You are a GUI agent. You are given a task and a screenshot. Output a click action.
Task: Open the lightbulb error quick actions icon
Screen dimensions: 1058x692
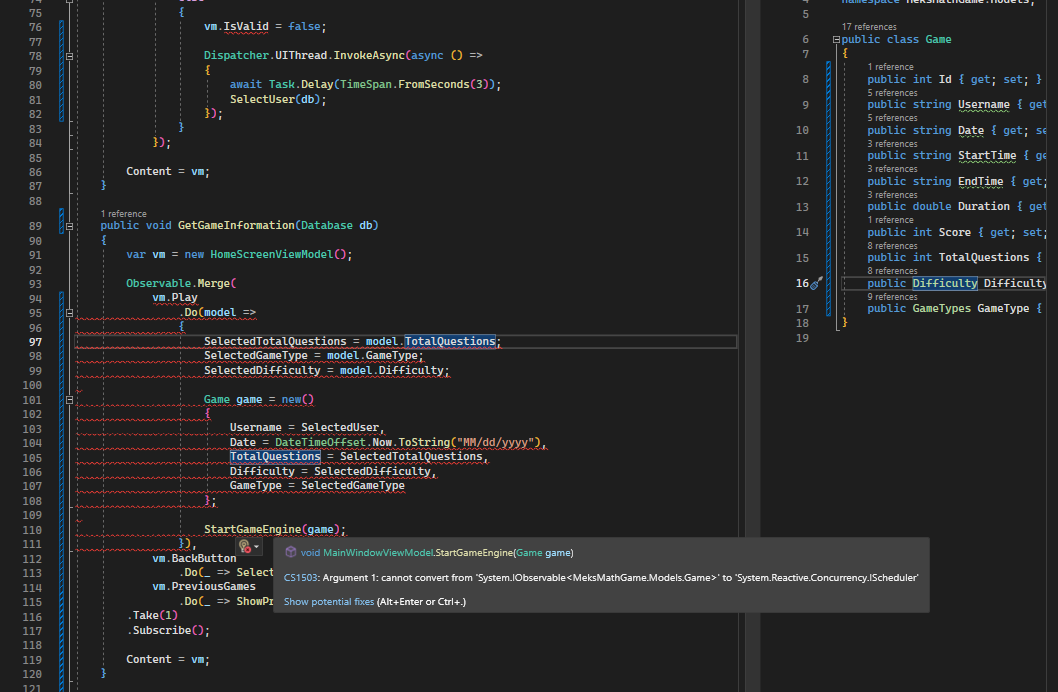(244, 546)
